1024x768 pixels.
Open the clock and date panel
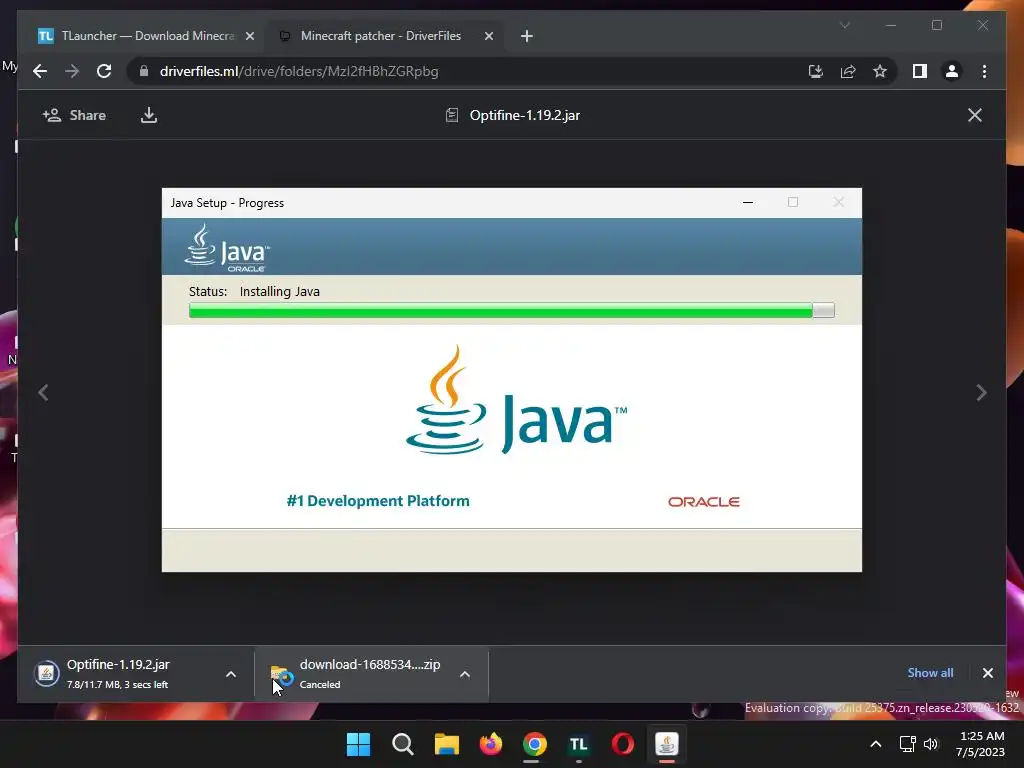point(981,744)
